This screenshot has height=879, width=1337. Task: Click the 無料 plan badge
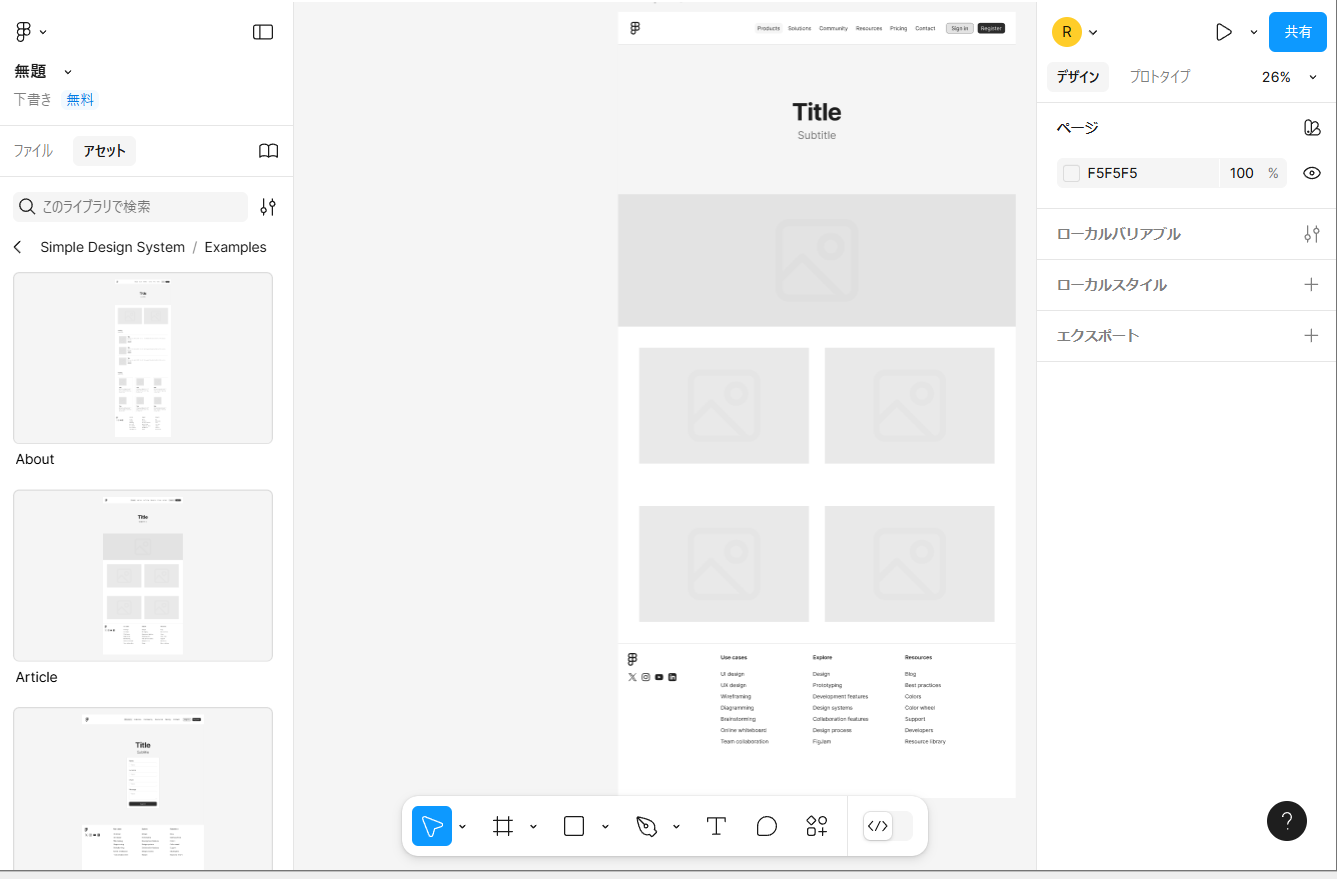(80, 99)
